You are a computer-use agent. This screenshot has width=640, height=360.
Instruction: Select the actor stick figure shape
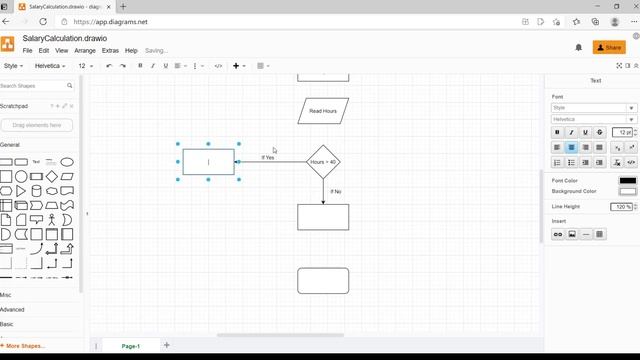(x=52, y=220)
